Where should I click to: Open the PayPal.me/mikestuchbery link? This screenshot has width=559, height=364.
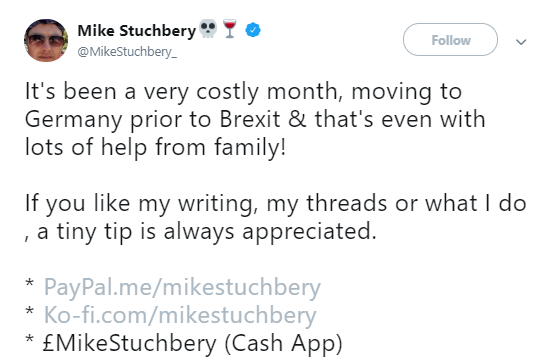(x=182, y=287)
